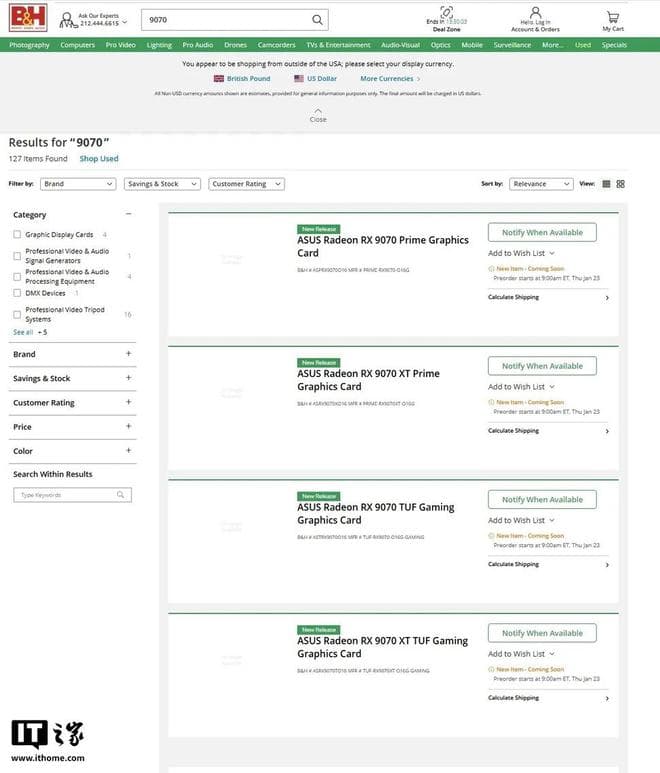Image resolution: width=660 pixels, height=773 pixels.
Task: Switch to list view icon
Action: 606,184
